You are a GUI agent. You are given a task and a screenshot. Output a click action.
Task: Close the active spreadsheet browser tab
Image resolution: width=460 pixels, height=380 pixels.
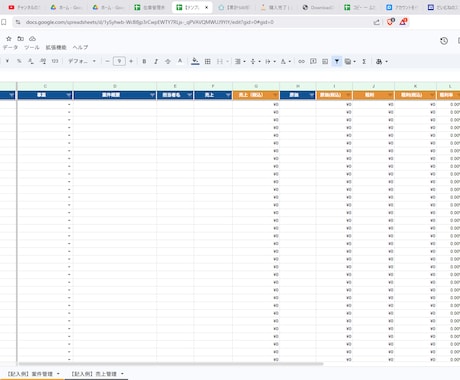tap(206, 7)
